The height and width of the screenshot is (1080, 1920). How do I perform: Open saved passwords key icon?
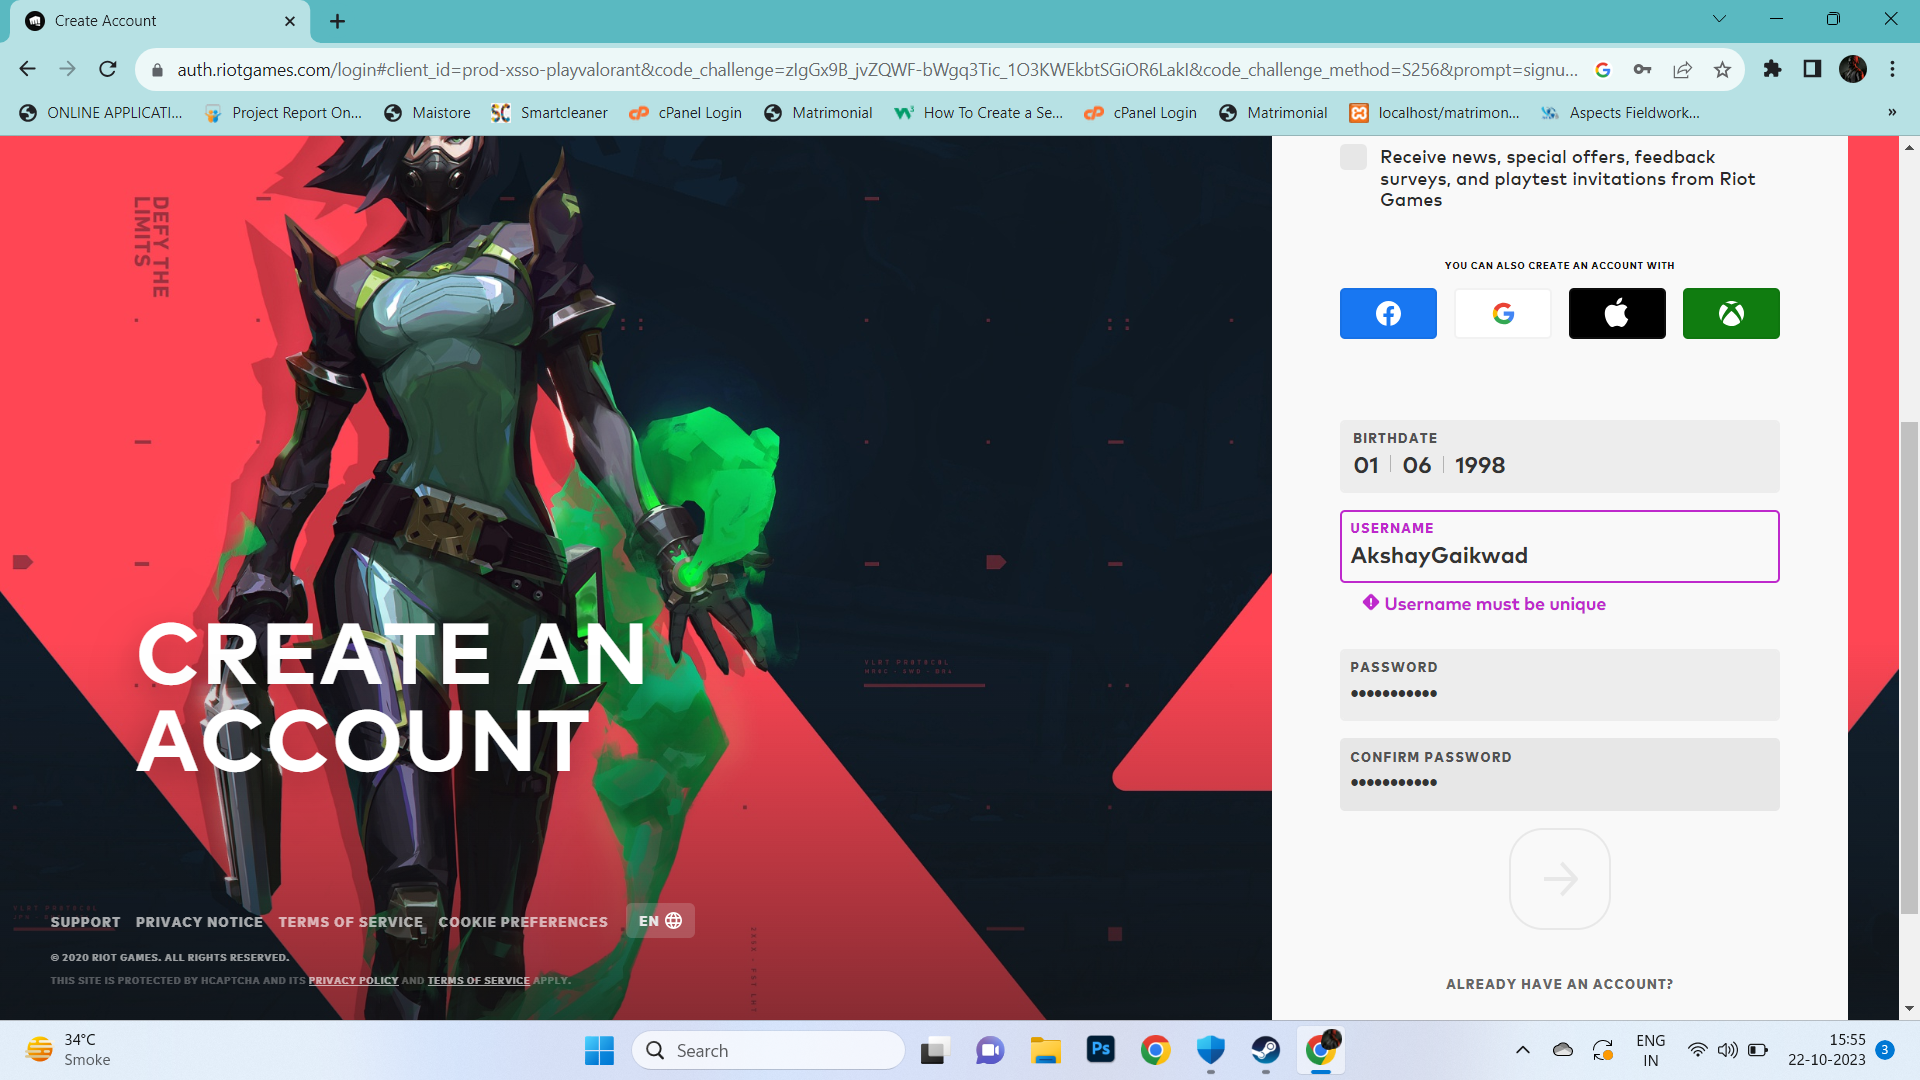(x=1642, y=69)
